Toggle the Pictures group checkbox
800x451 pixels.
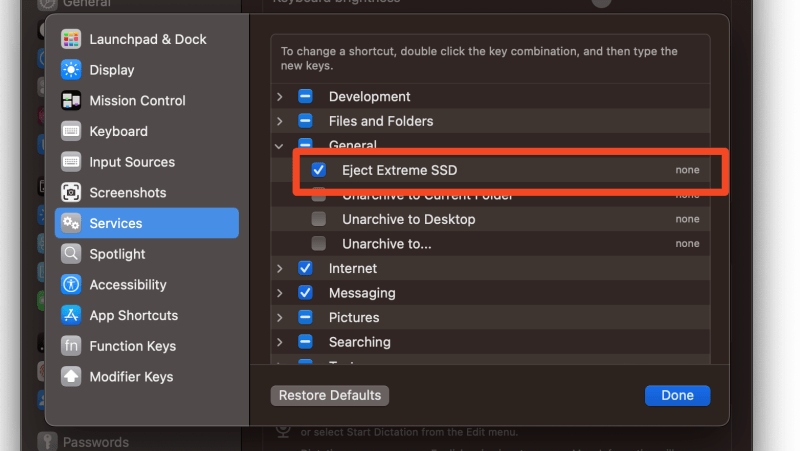[305, 317]
